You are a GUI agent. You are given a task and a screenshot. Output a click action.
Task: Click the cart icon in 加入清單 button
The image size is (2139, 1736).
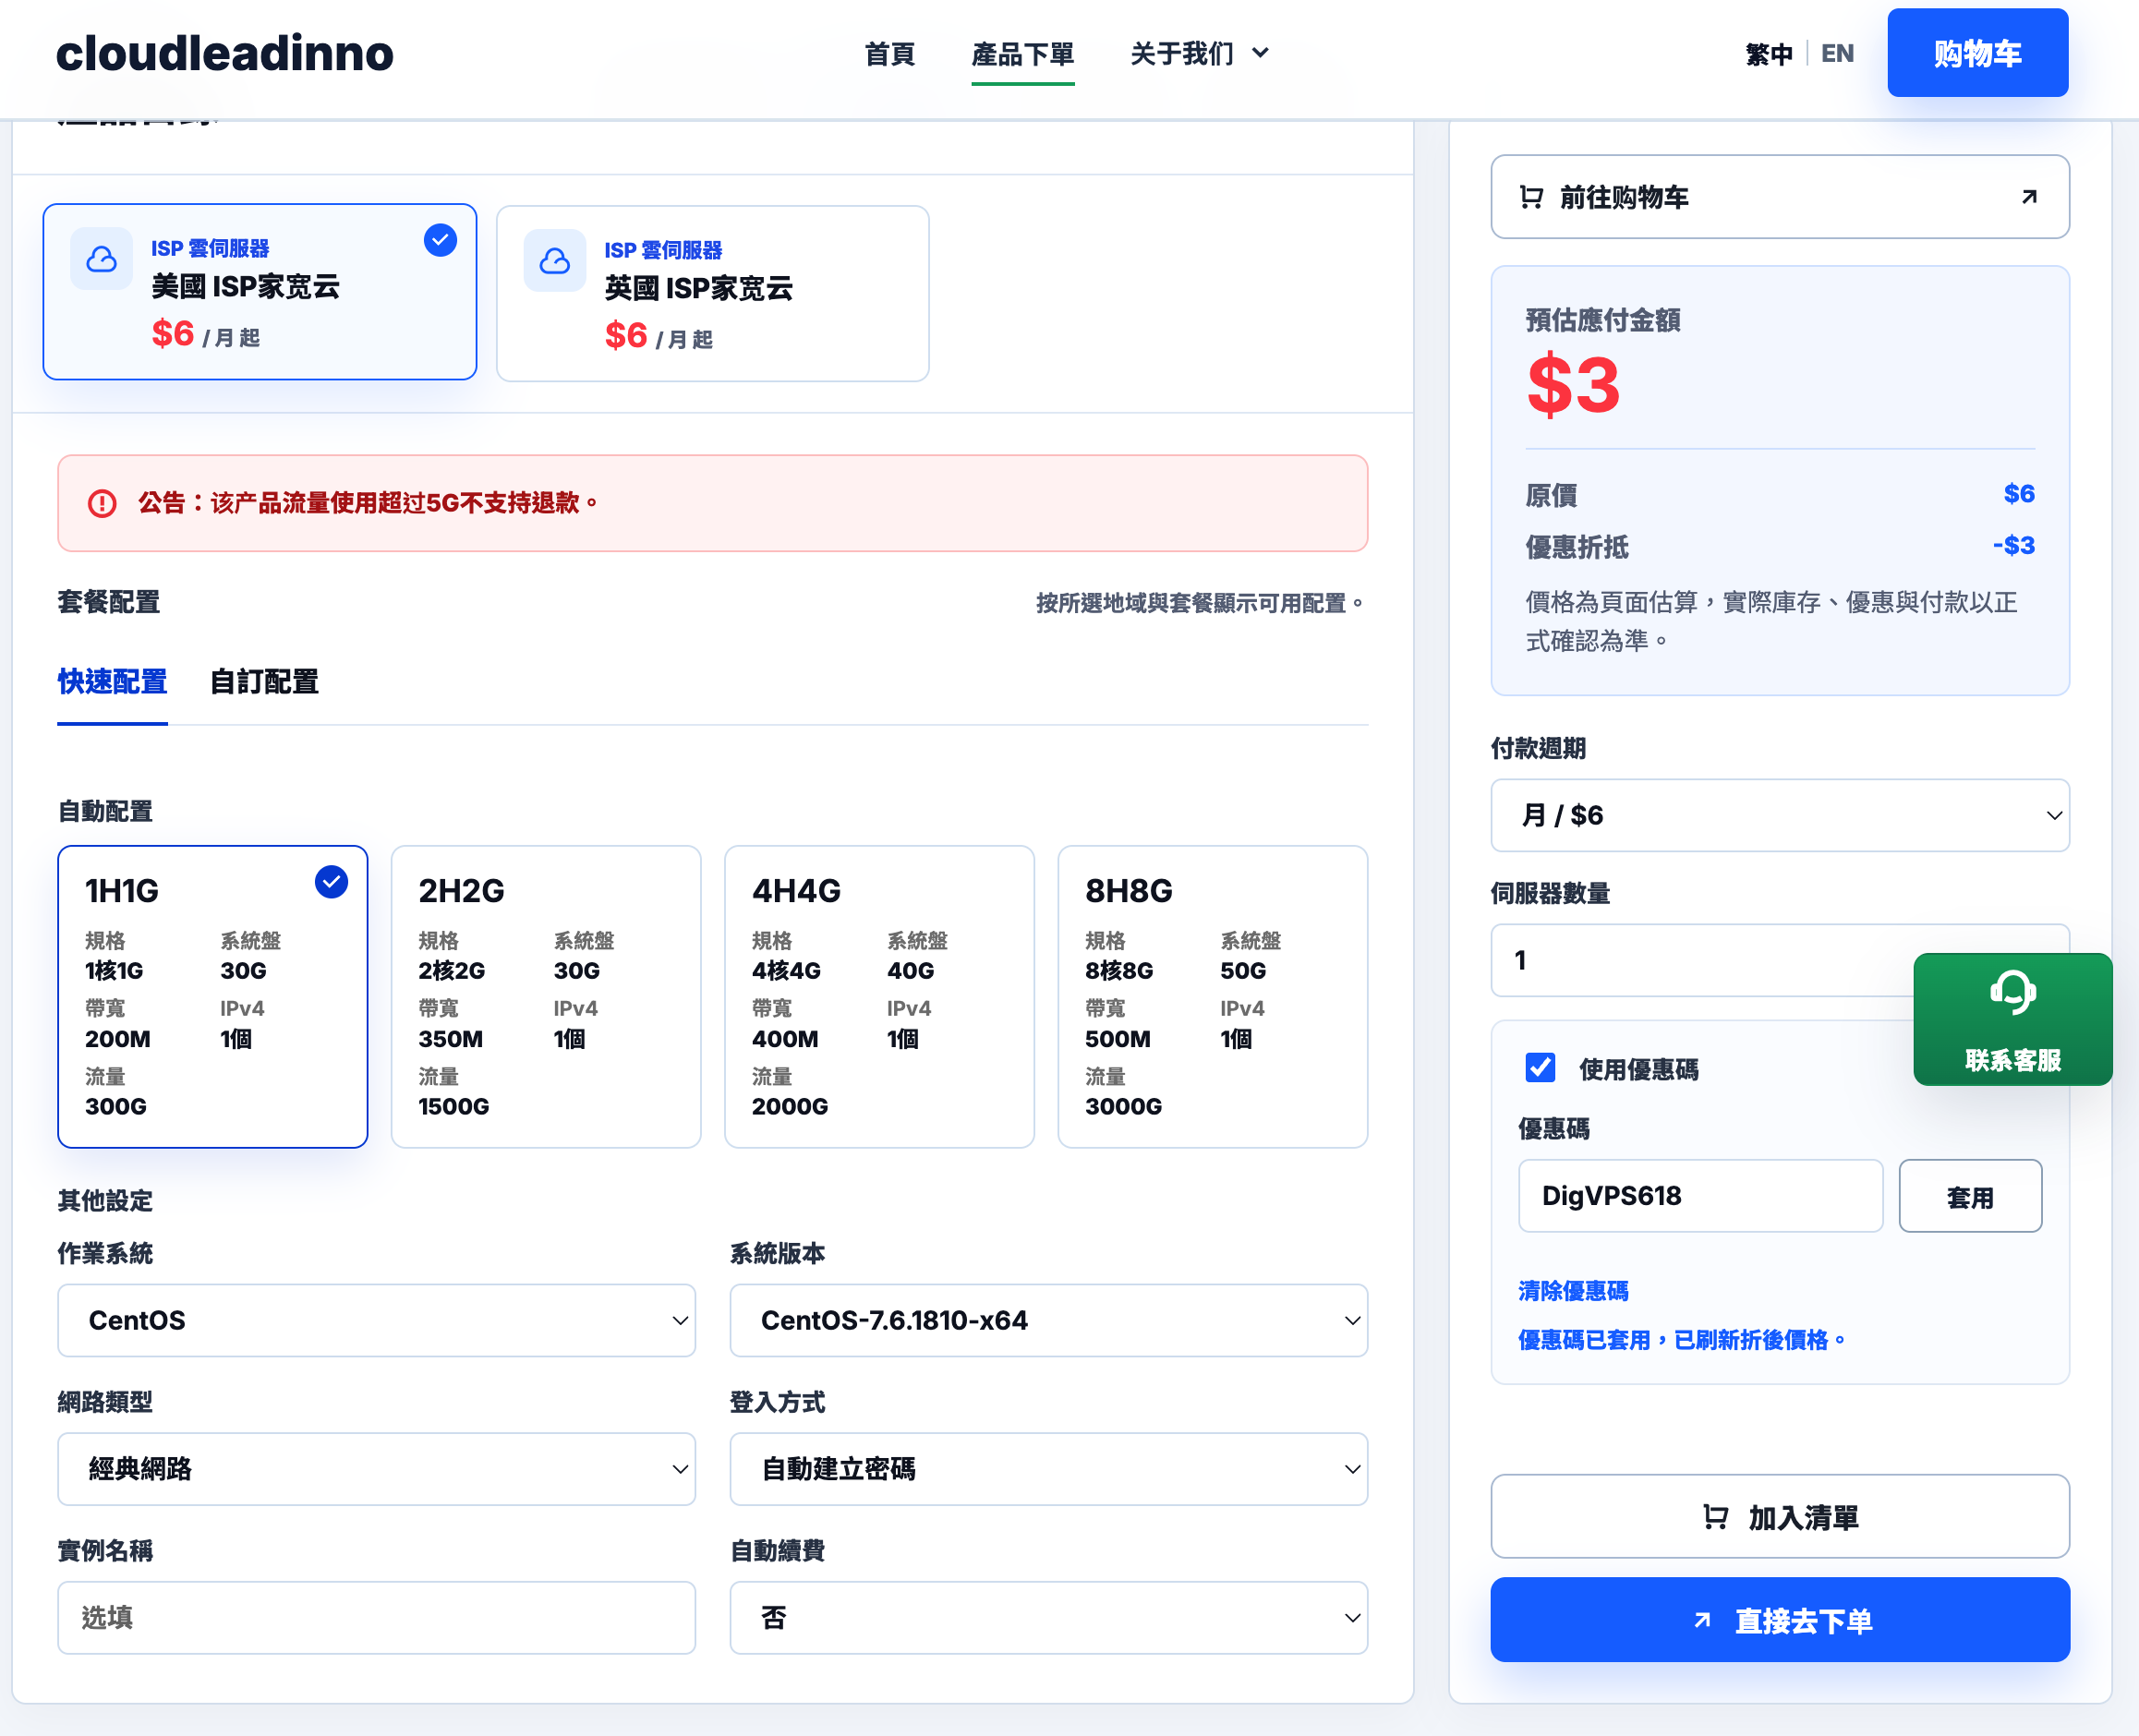click(x=1715, y=1517)
